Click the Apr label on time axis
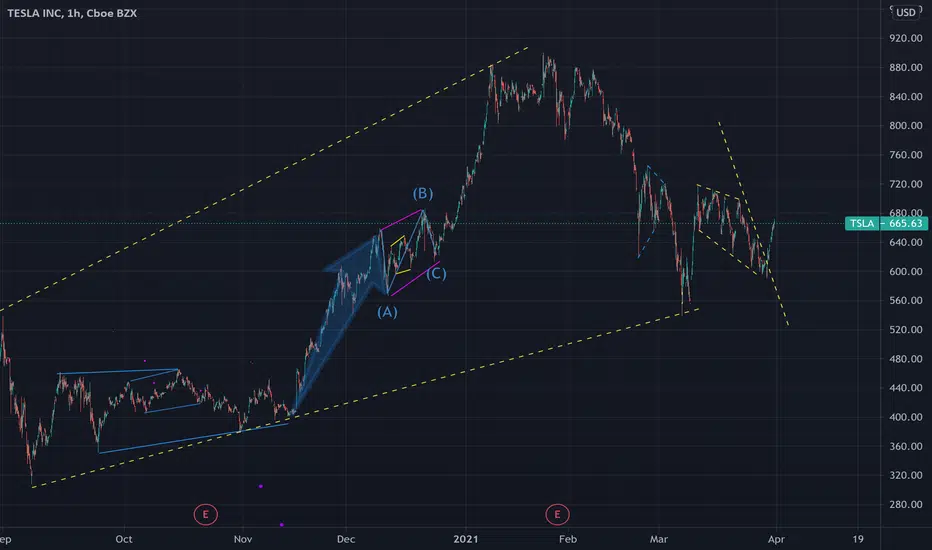Screen dimensions: 932x550 [776, 539]
